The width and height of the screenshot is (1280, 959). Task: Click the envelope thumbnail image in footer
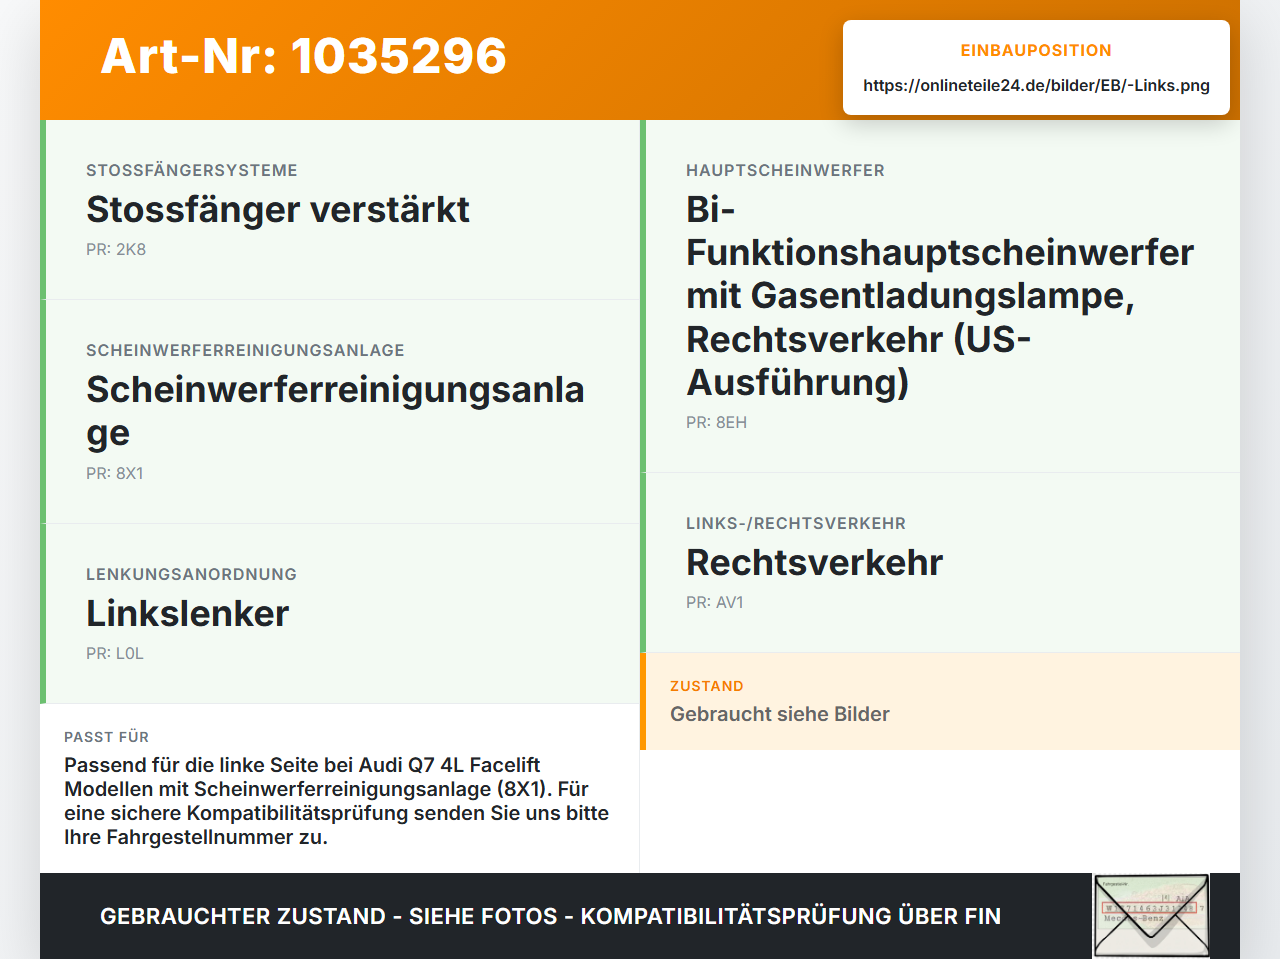coord(1151,916)
